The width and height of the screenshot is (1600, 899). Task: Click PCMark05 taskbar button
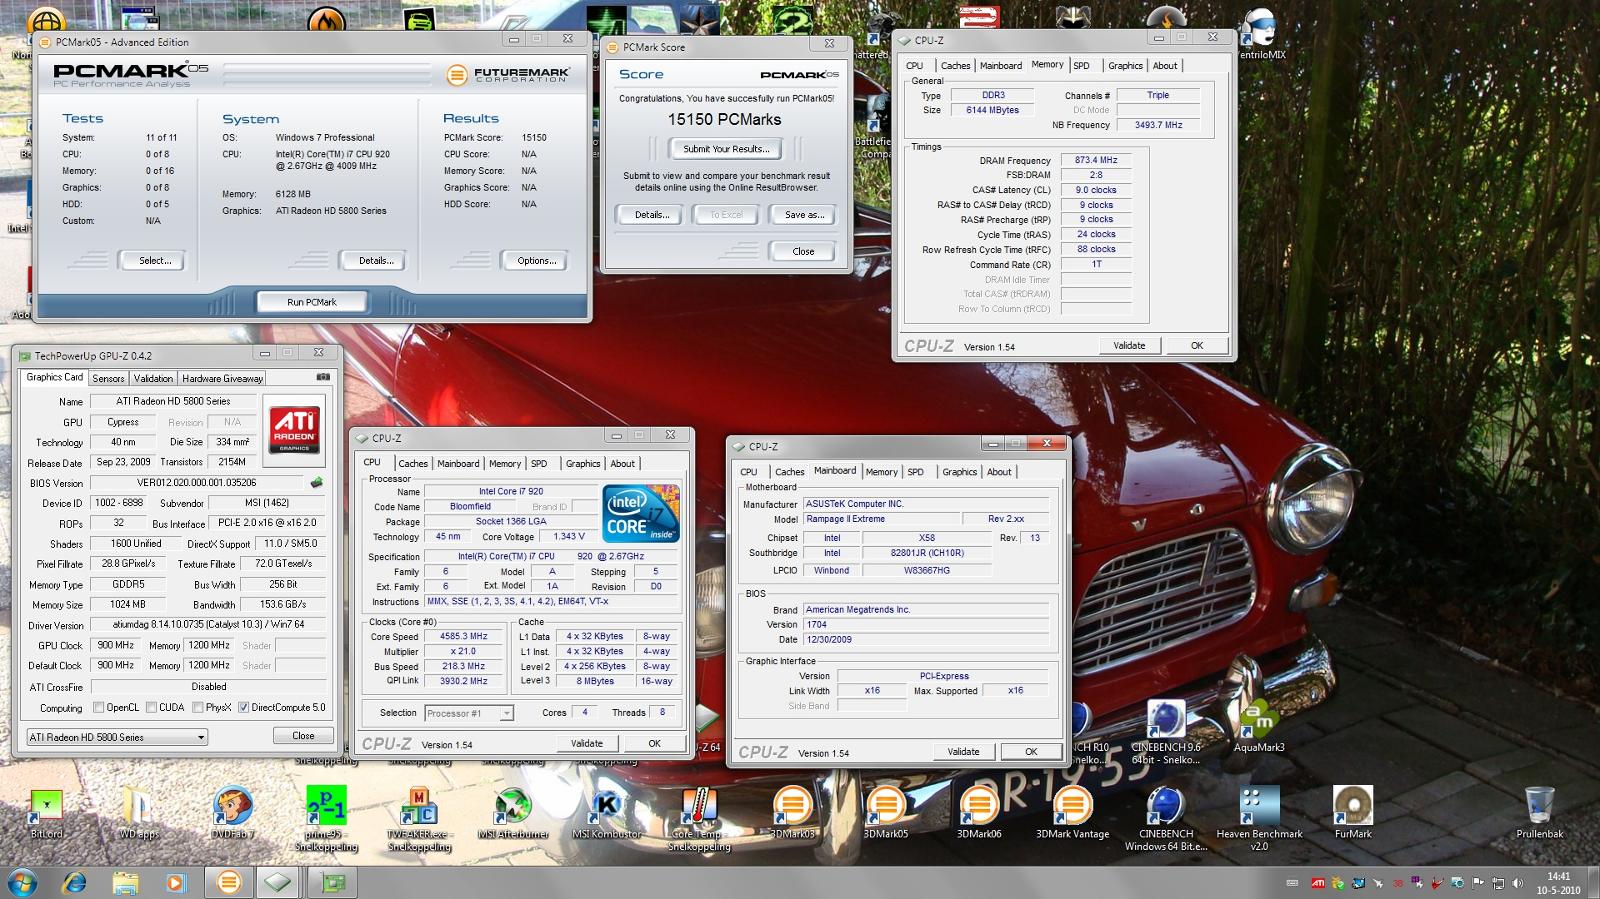(229, 882)
